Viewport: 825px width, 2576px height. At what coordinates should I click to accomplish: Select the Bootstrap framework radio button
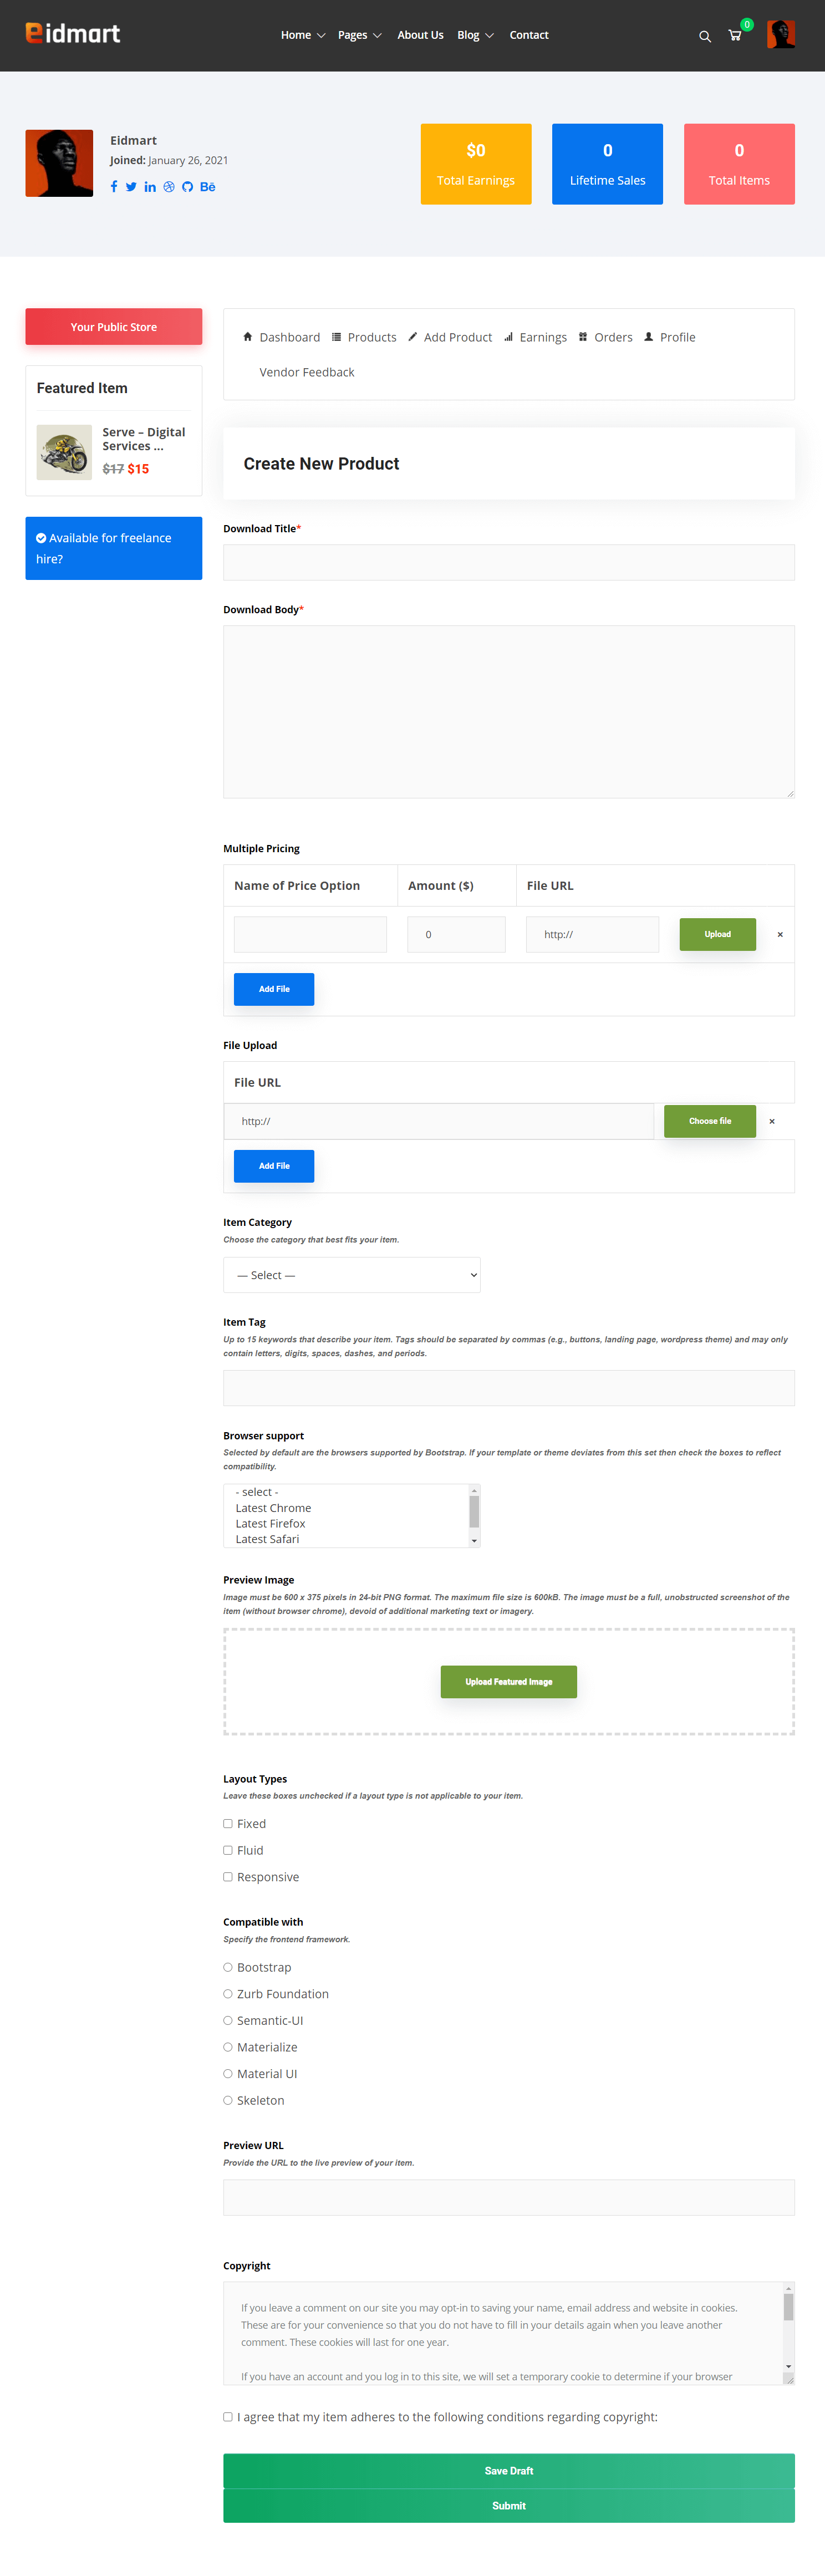point(228,1967)
